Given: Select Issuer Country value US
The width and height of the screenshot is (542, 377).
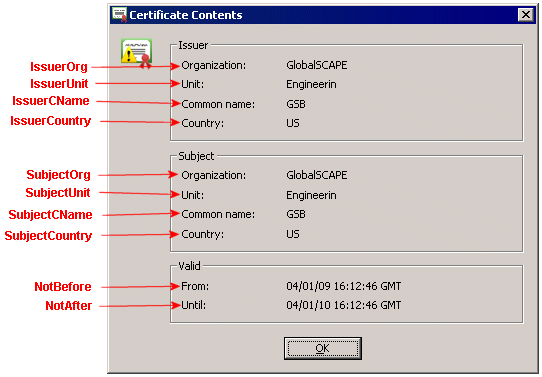Looking at the screenshot, I should point(293,123).
